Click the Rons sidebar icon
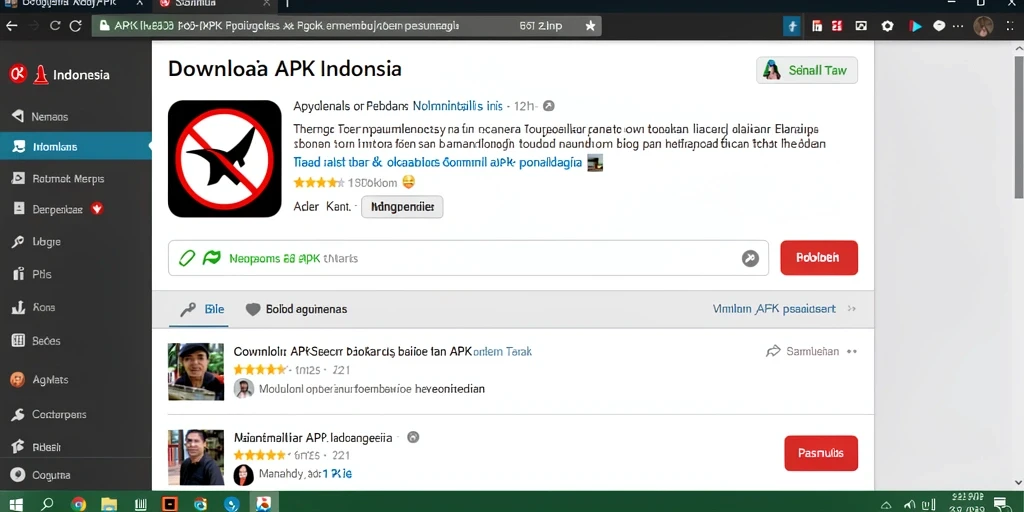 (18, 308)
